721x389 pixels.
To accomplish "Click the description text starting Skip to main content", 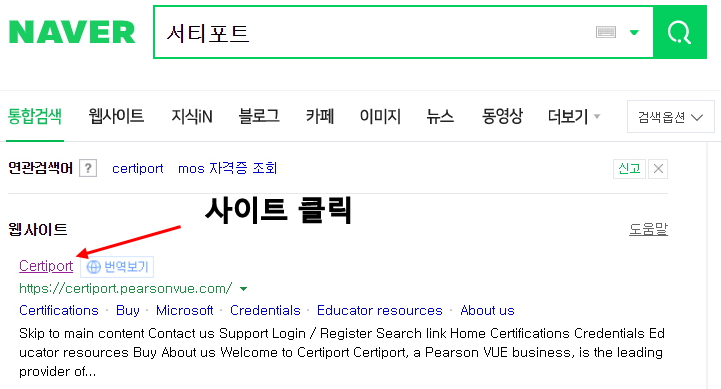I will [342, 352].
